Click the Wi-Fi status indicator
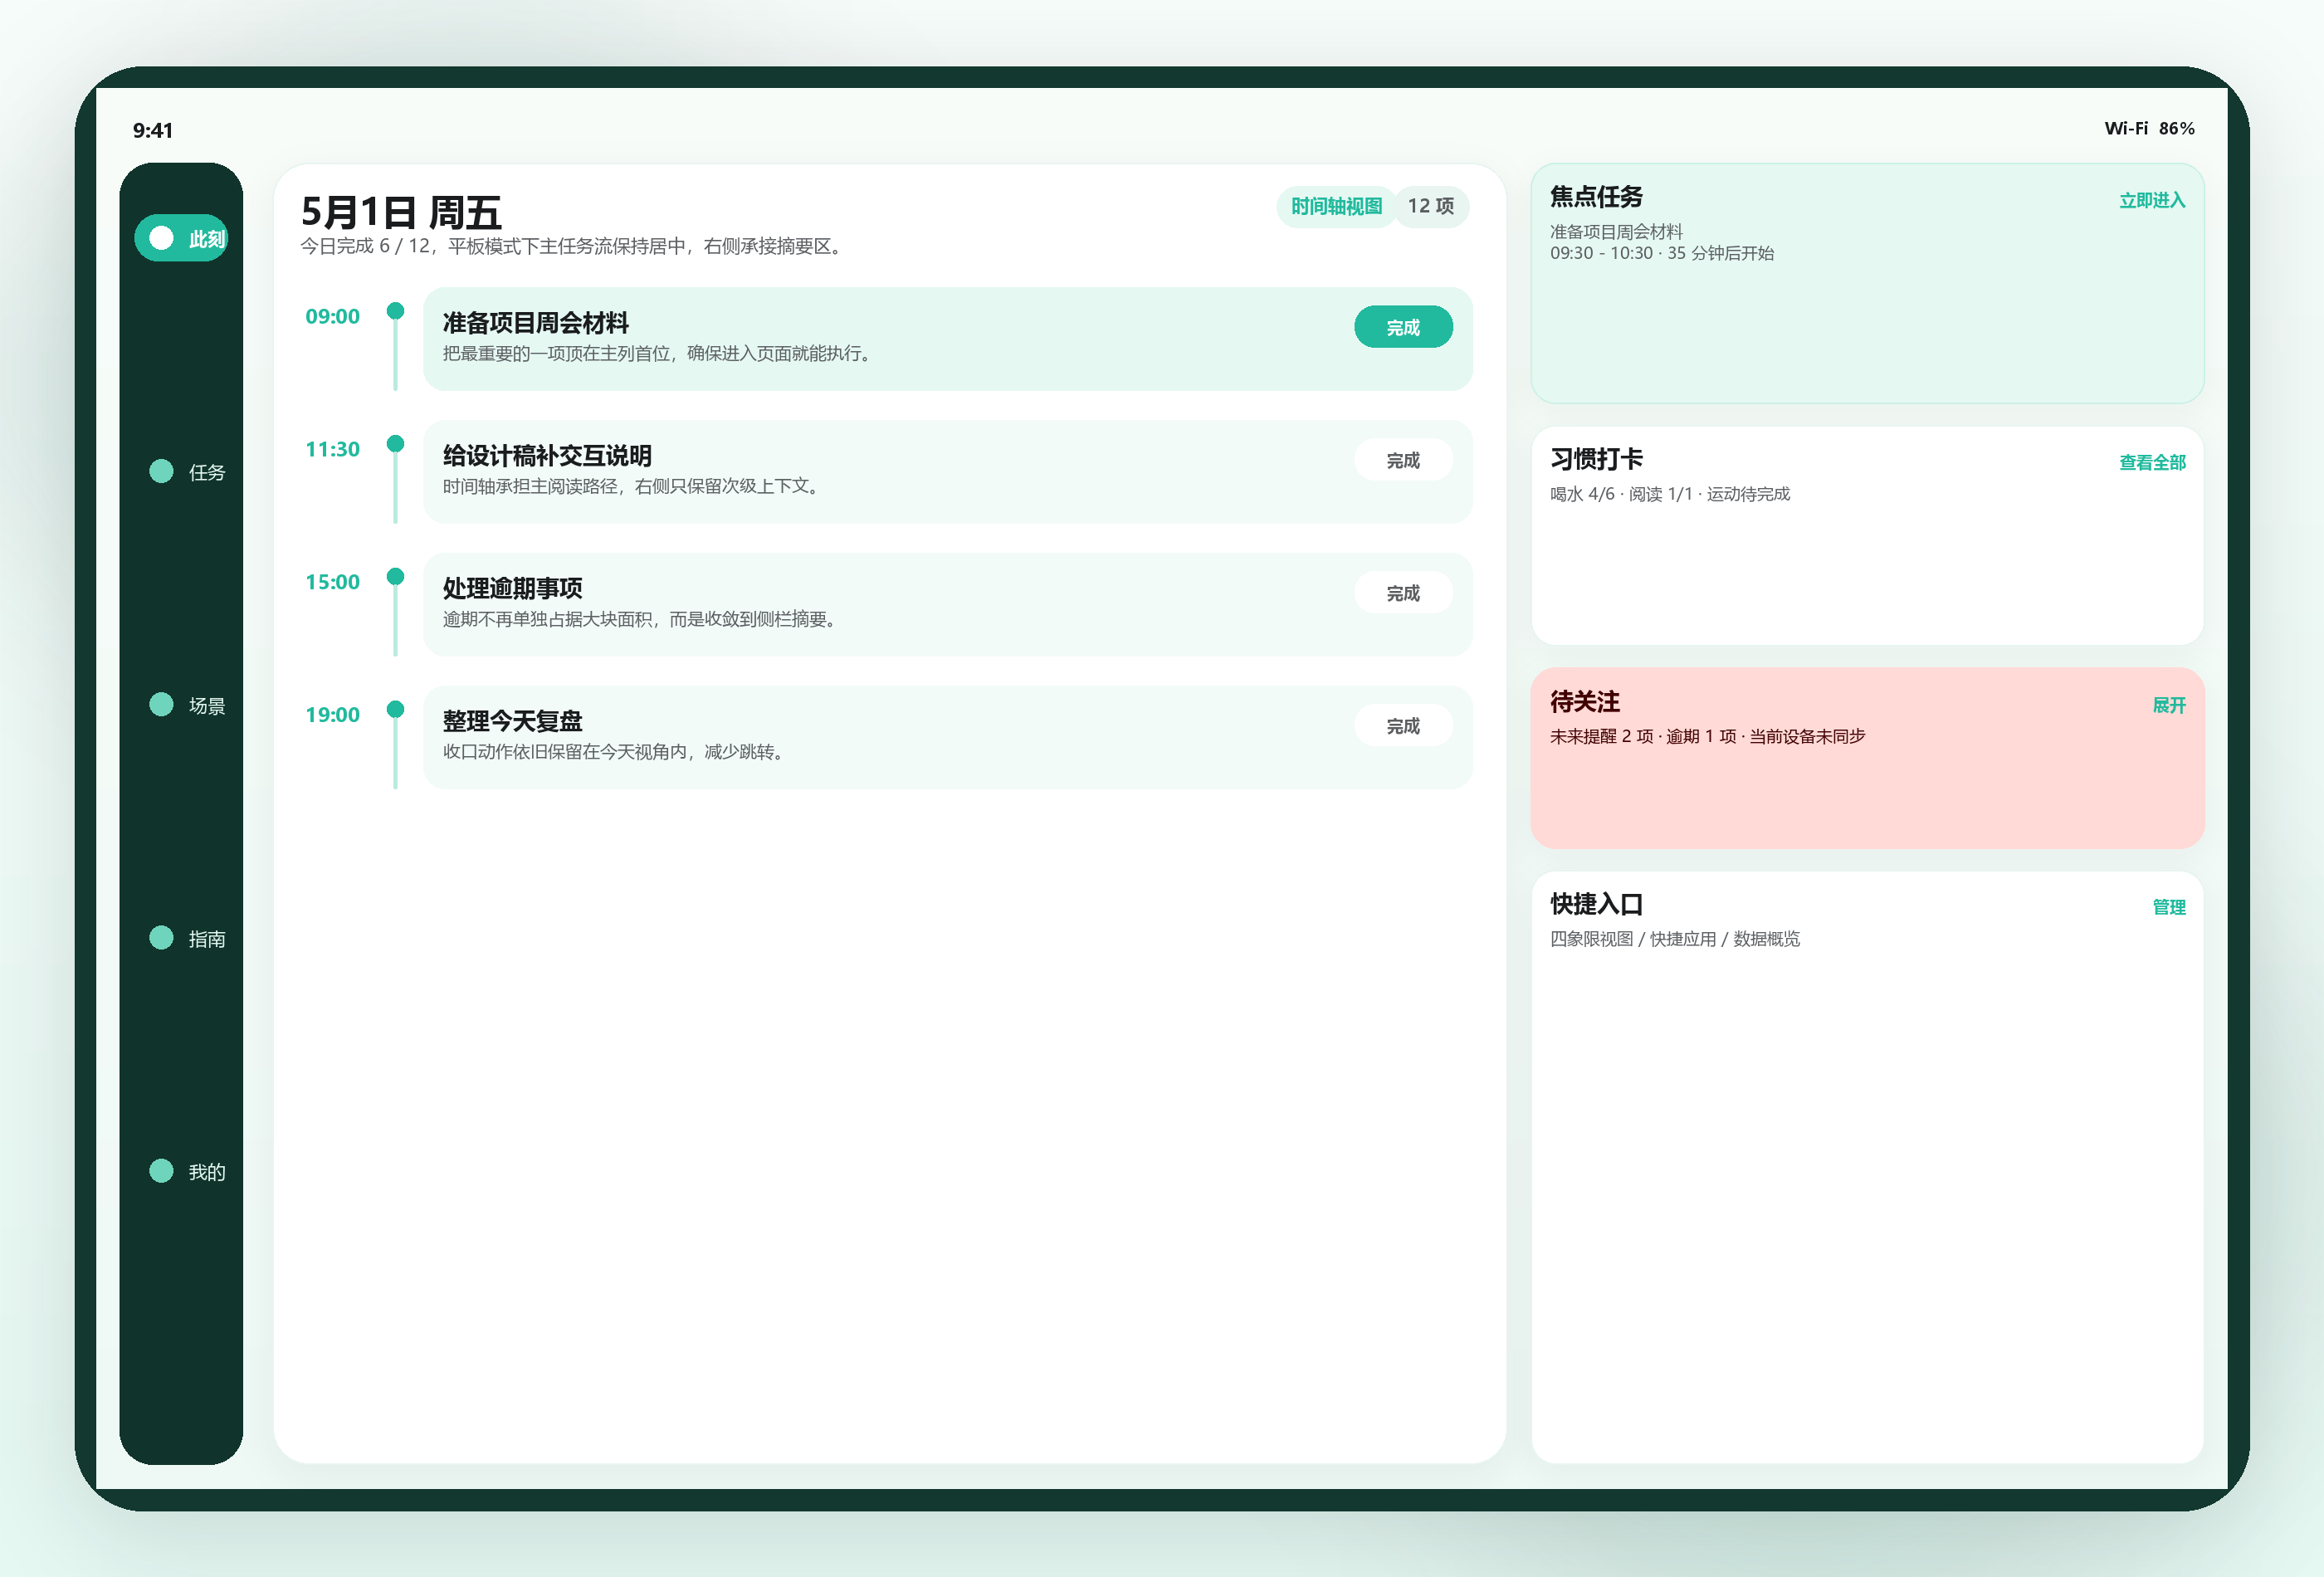Image resolution: width=2324 pixels, height=1577 pixels. click(x=2126, y=128)
